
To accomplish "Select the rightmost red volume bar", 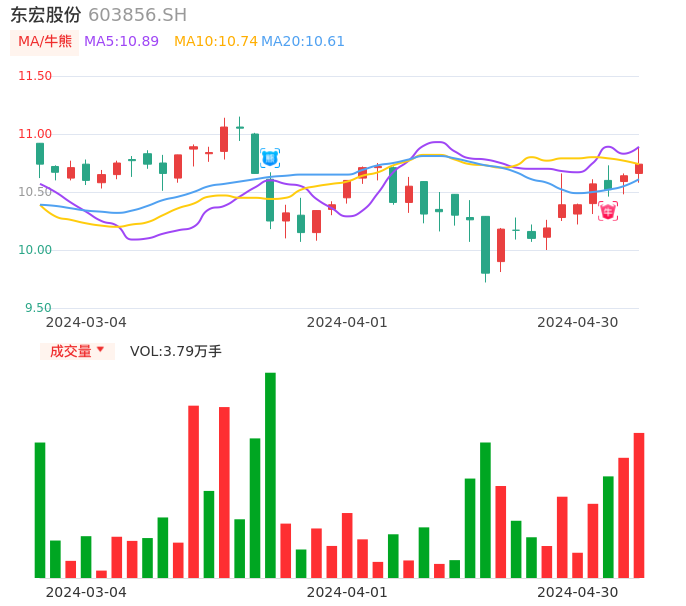I will 638,505.
